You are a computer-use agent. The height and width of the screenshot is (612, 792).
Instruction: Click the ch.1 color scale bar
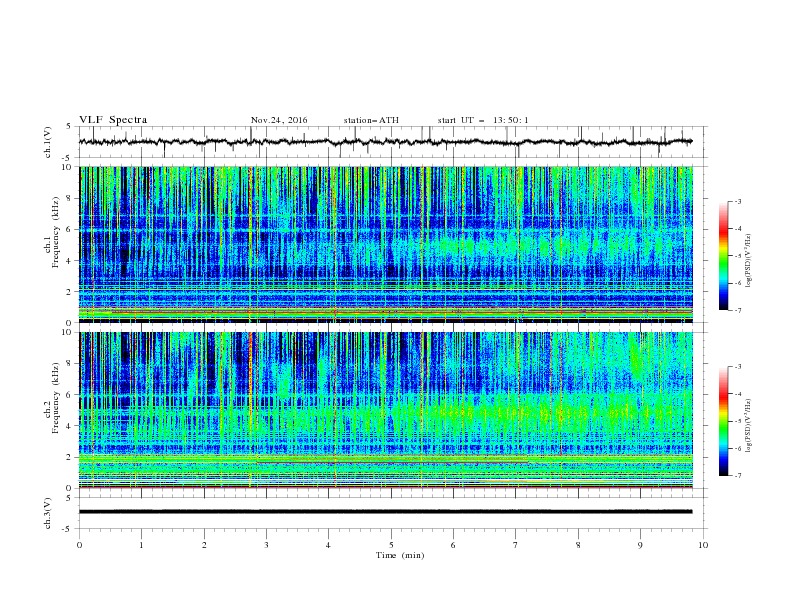[723, 255]
